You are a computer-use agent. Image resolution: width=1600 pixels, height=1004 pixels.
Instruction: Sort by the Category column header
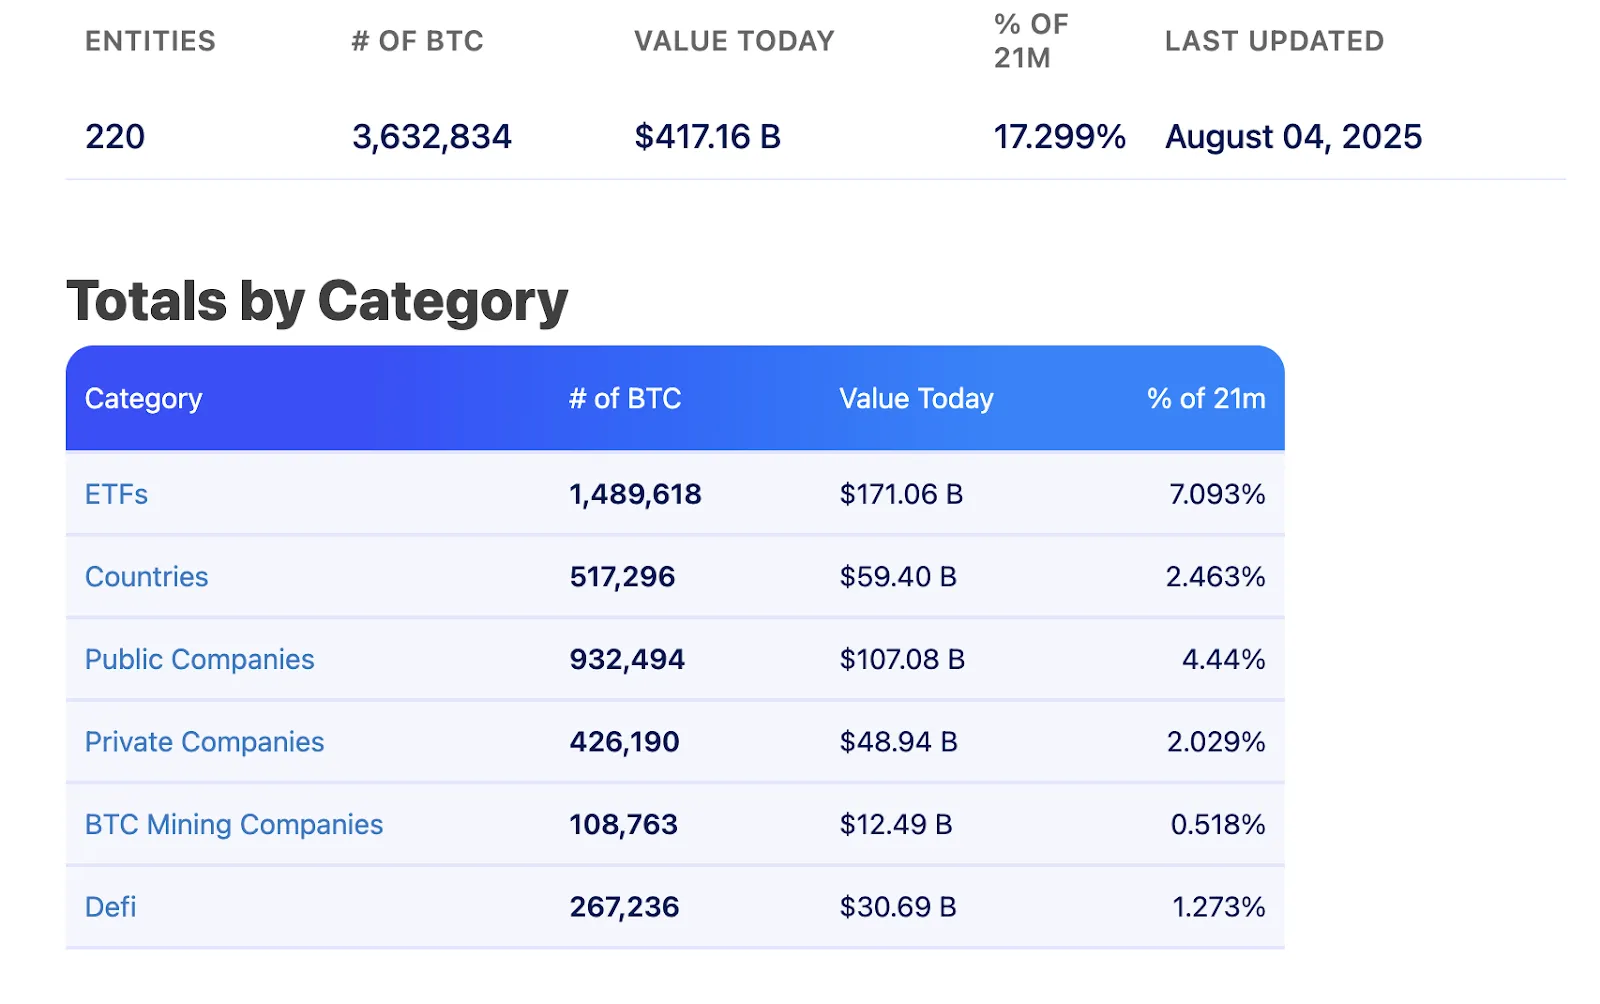(x=143, y=398)
